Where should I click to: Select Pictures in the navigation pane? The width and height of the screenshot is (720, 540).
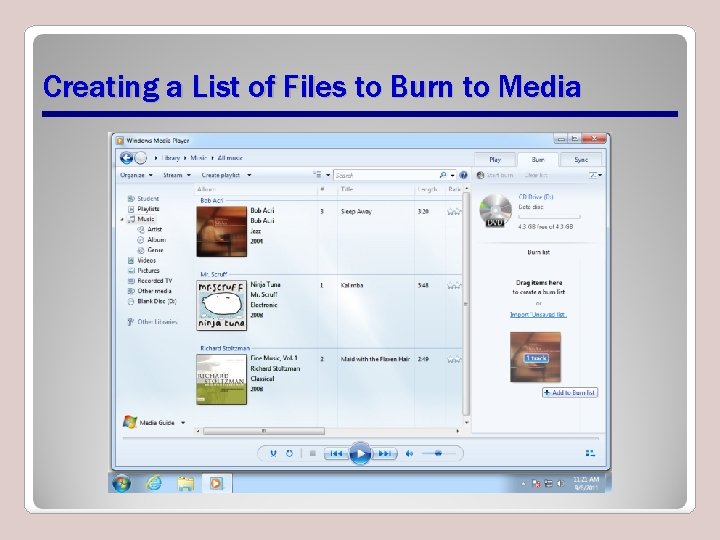(143, 270)
